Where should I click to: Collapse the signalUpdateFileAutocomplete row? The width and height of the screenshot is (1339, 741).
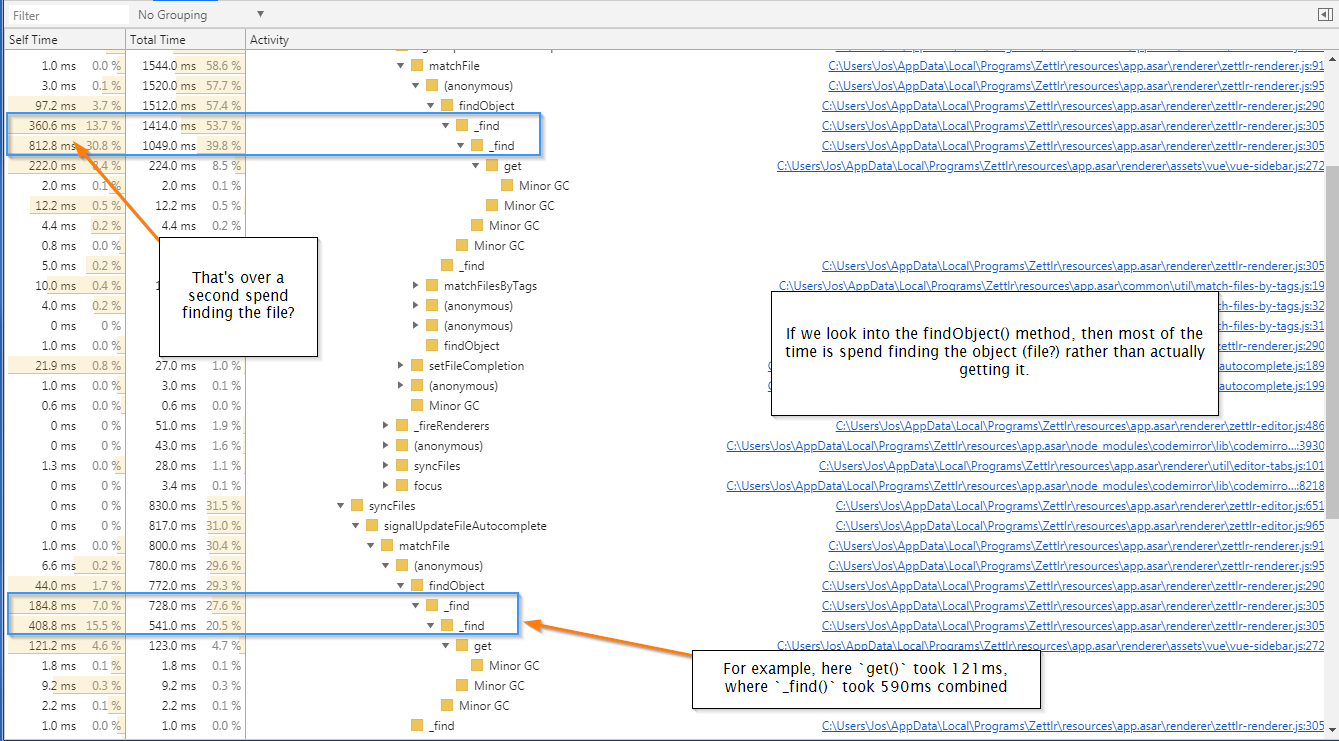click(x=356, y=525)
